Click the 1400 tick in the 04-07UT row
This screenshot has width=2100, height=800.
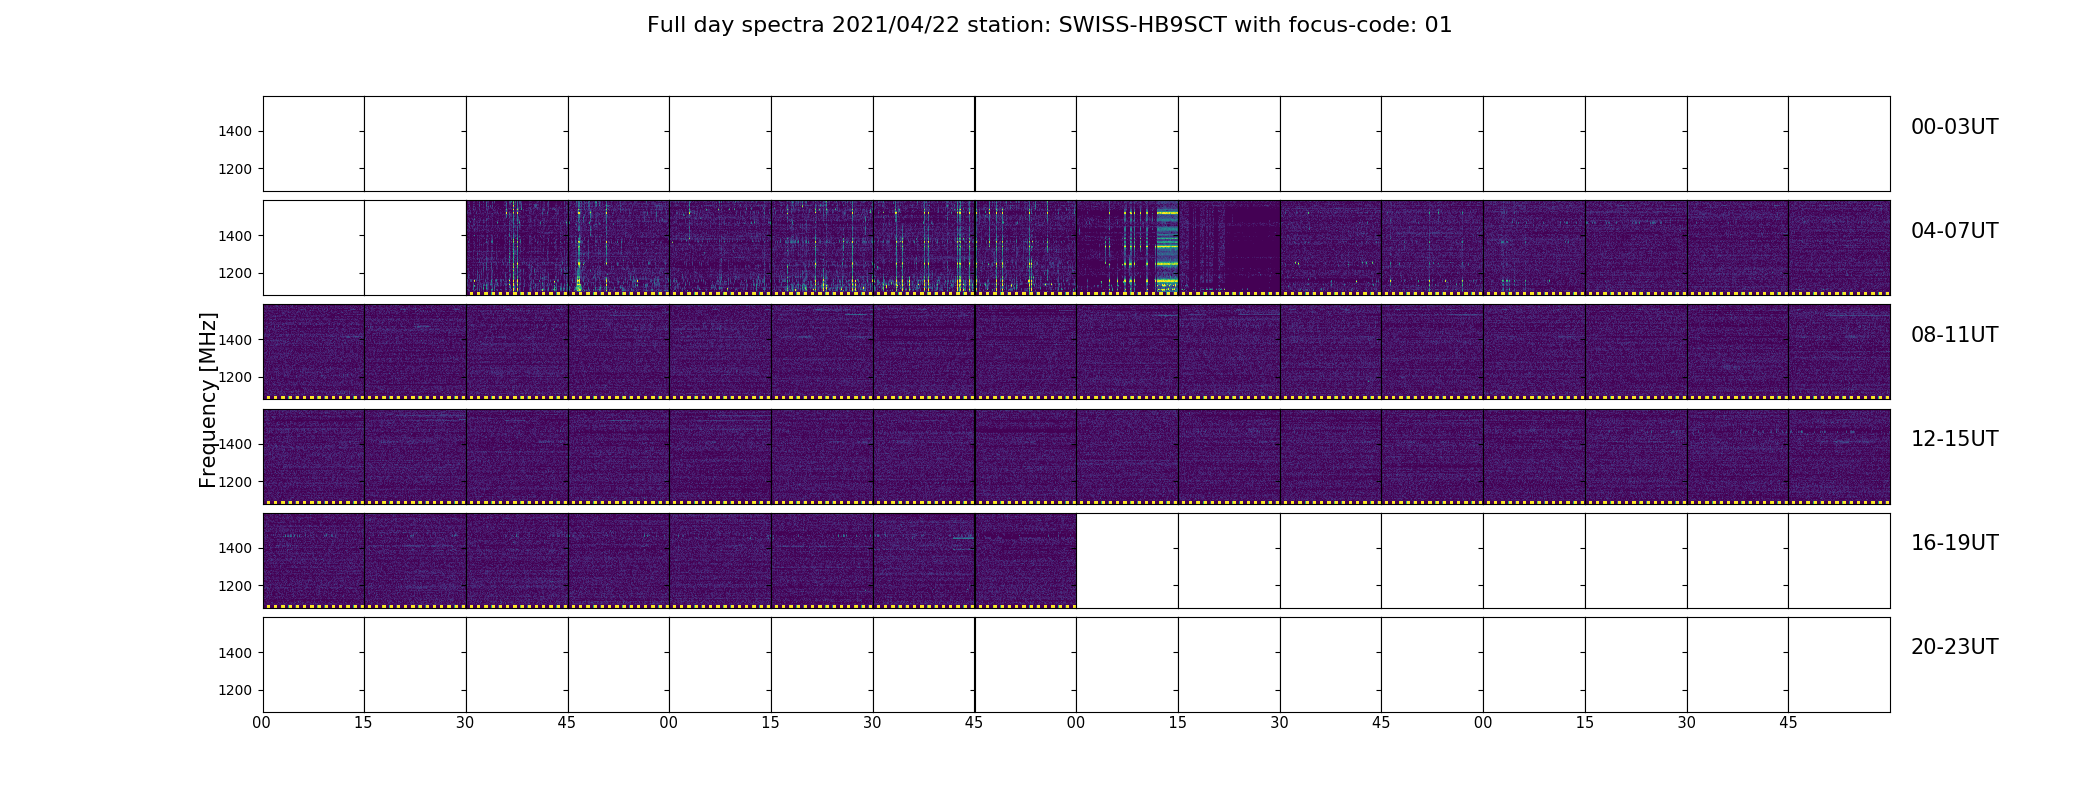pos(235,236)
